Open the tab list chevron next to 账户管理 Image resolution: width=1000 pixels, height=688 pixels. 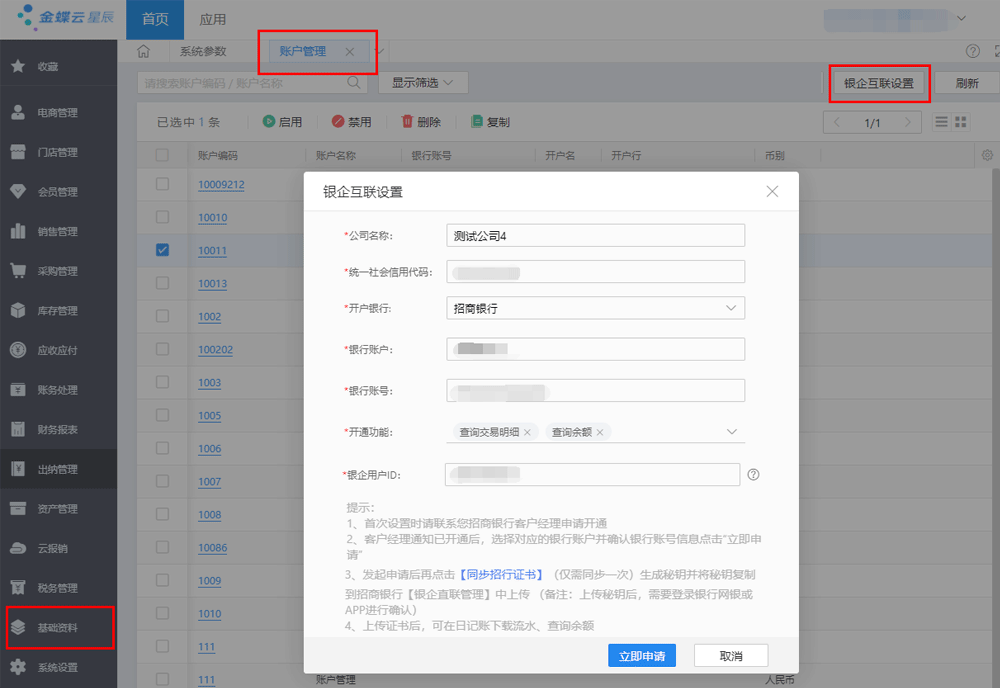380,51
